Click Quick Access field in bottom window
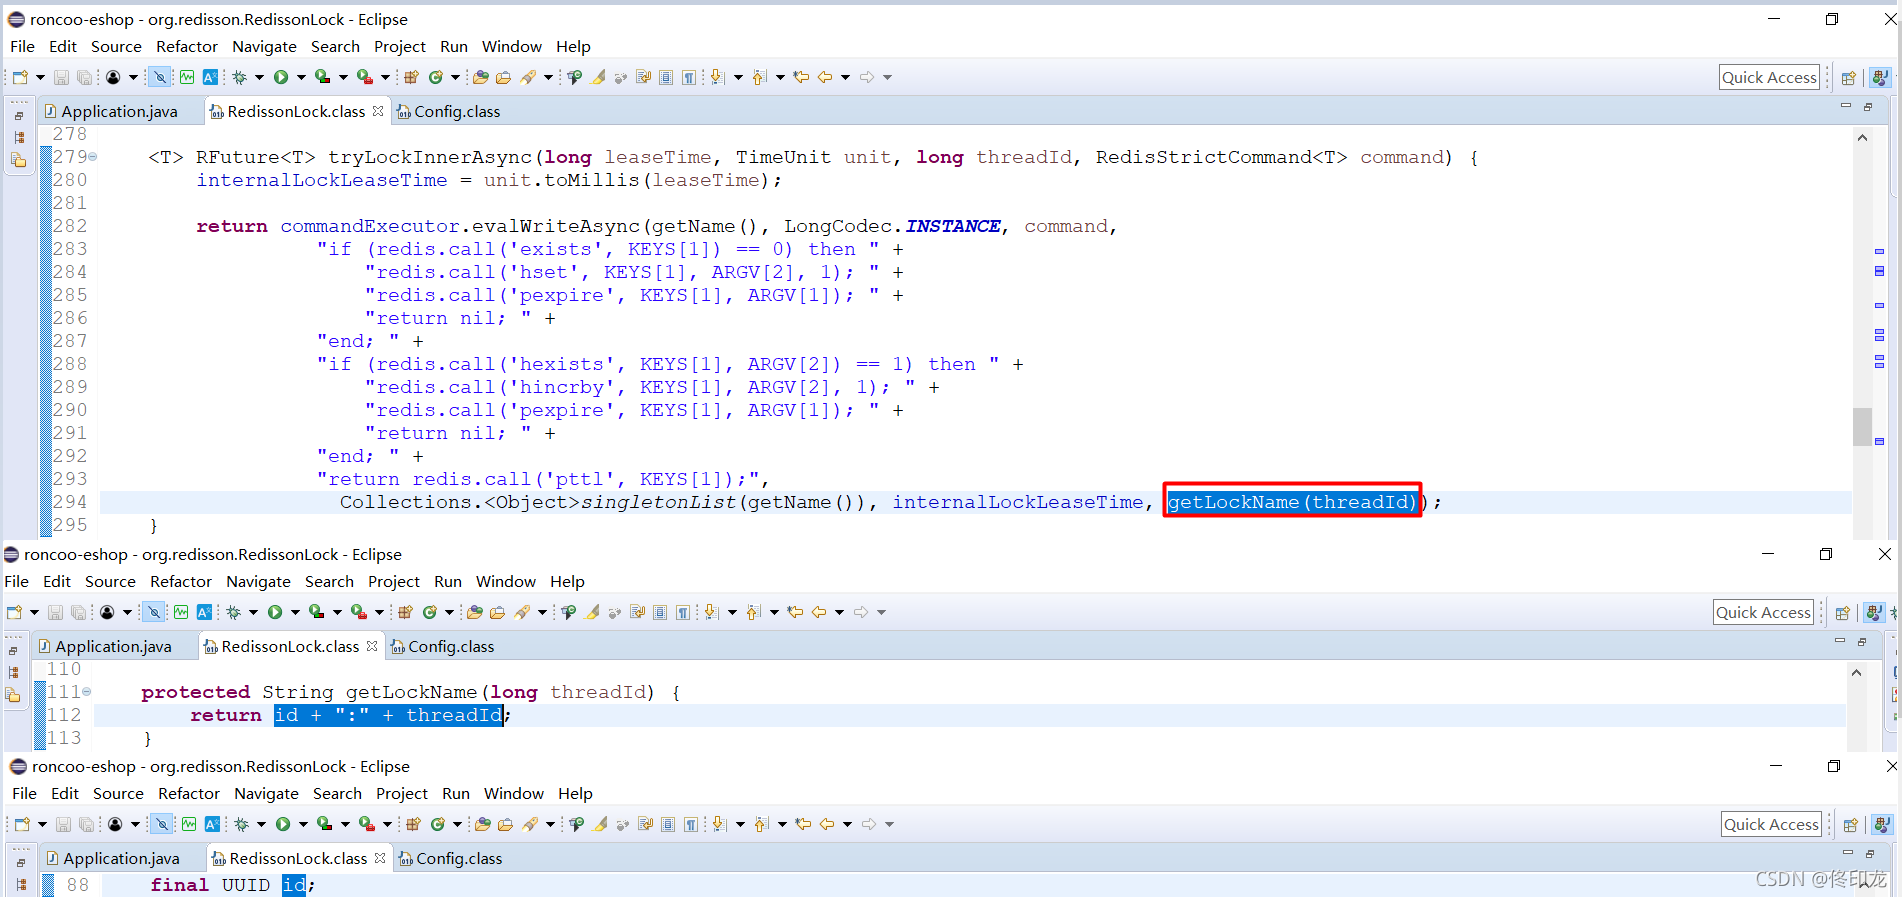This screenshot has height=897, width=1902. [1771, 824]
